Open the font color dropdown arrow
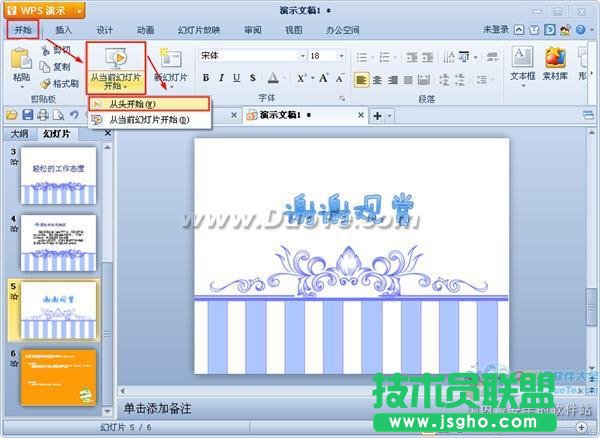This screenshot has width=600, height=438. pos(285,78)
